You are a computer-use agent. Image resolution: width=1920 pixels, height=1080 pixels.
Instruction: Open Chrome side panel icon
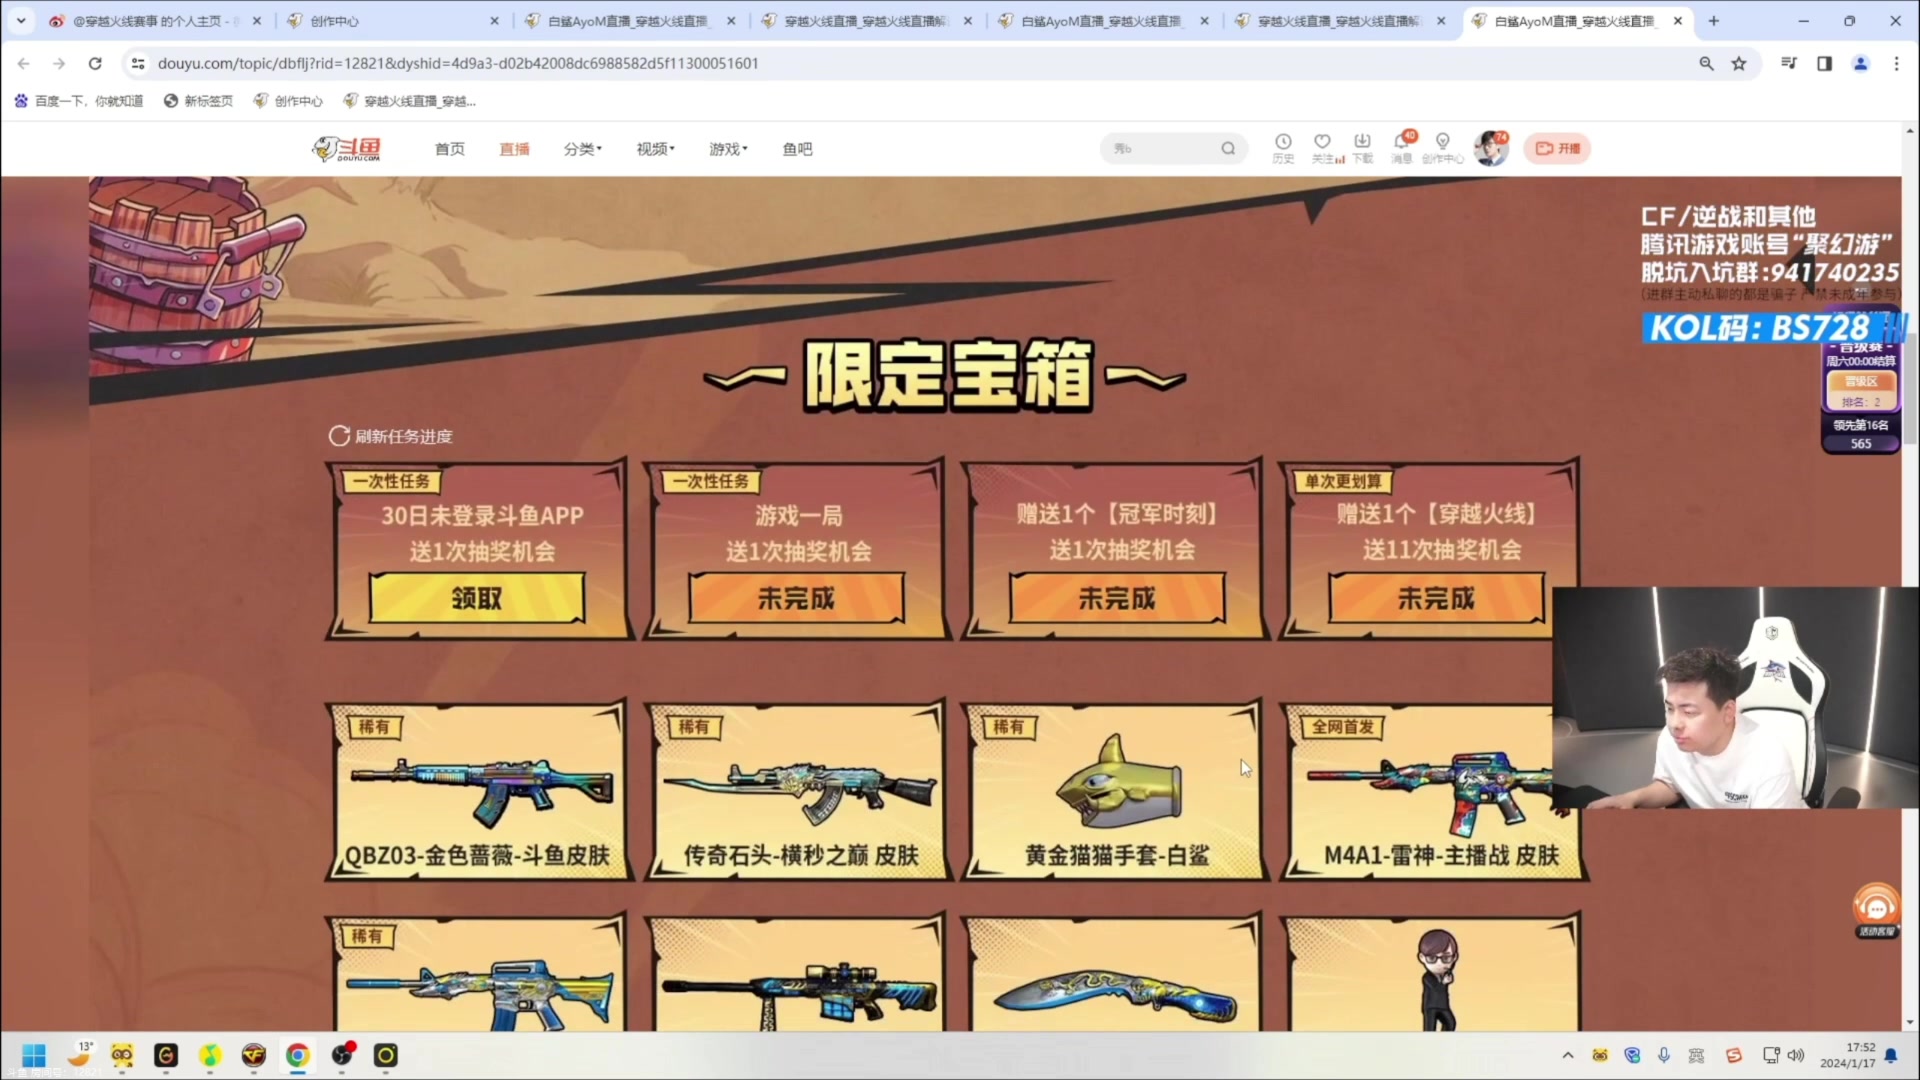click(x=1824, y=63)
